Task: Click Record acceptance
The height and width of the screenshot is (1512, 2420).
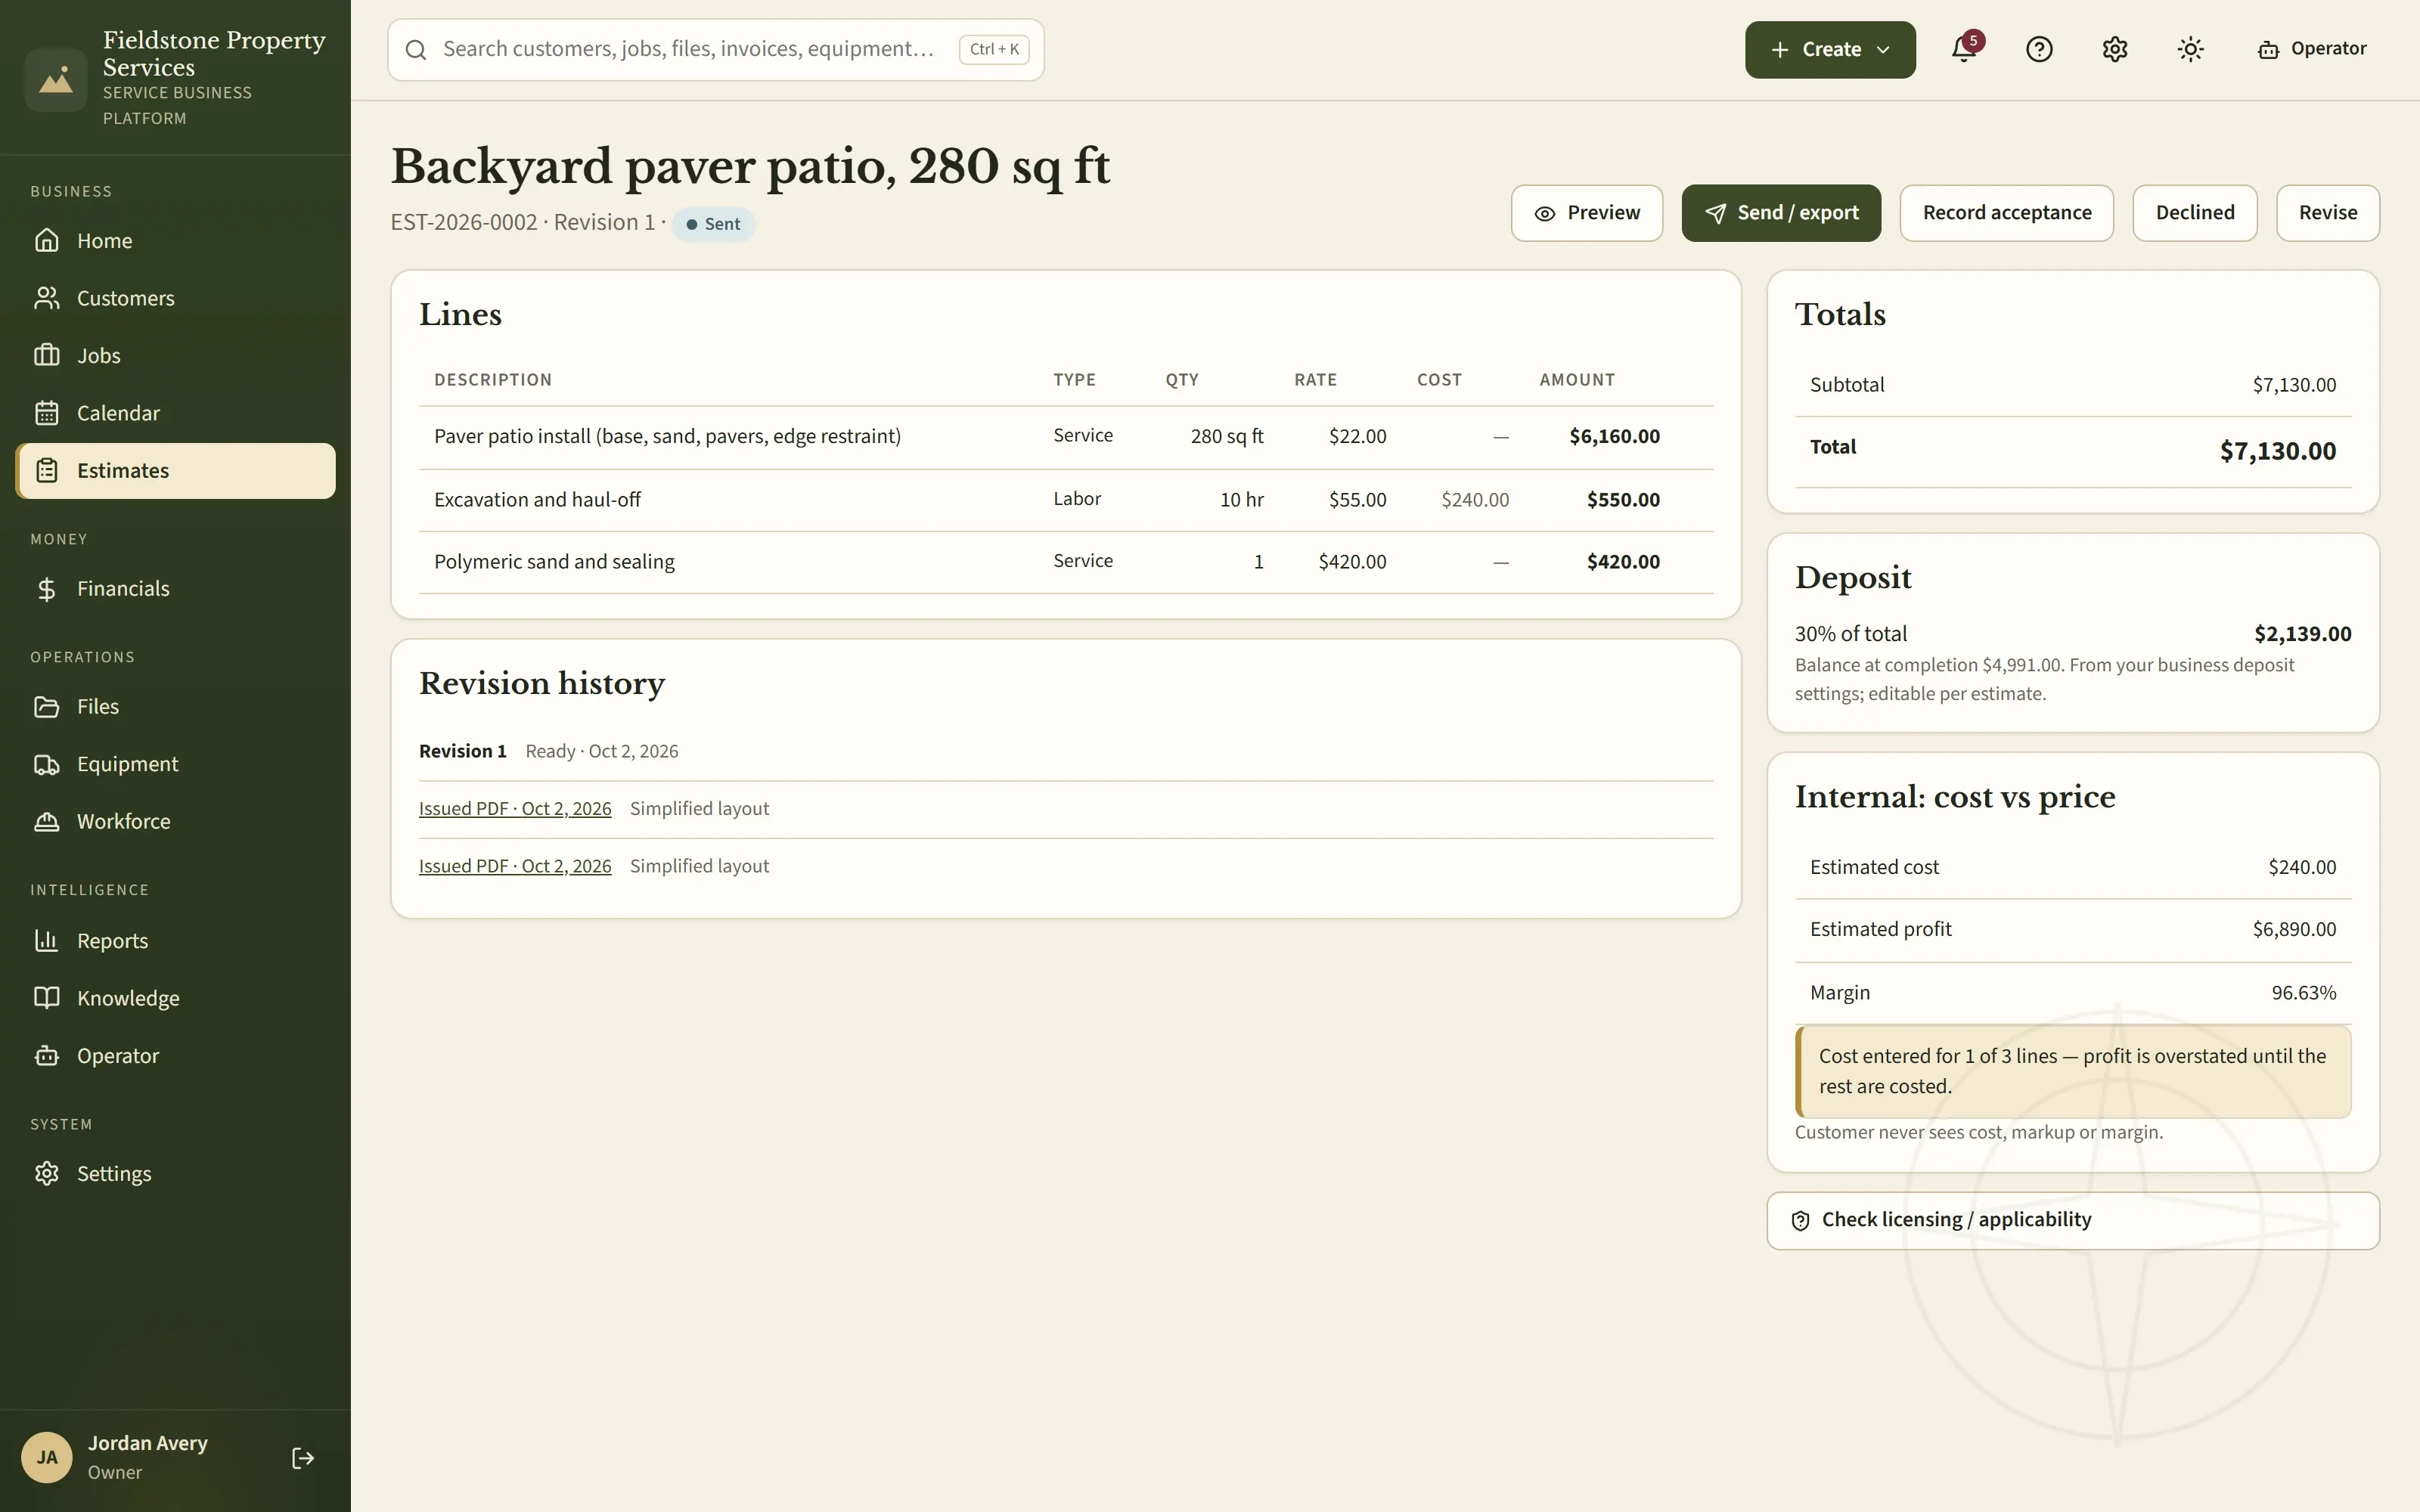Action: pyautogui.click(x=2006, y=213)
